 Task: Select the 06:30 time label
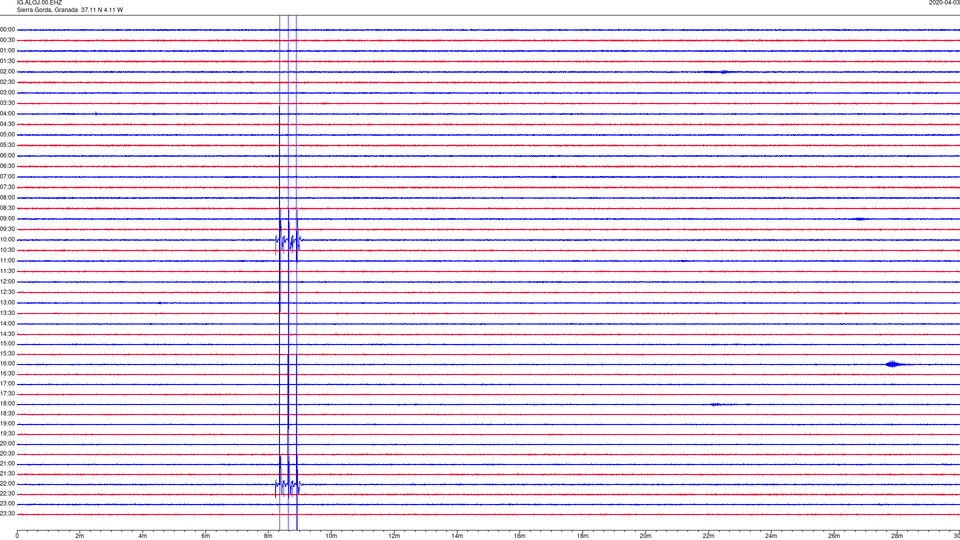pyautogui.click(x=7, y=166)
